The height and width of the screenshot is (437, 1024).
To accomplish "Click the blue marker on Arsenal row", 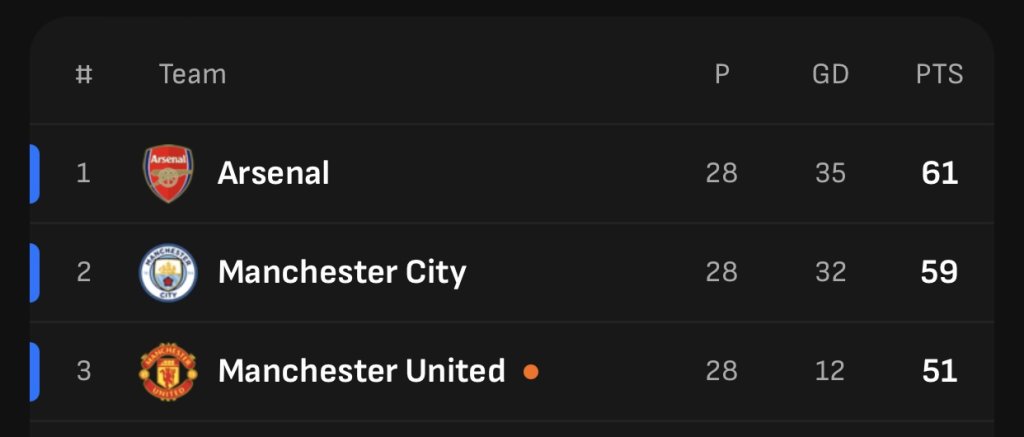I will [x=35, y=174].
